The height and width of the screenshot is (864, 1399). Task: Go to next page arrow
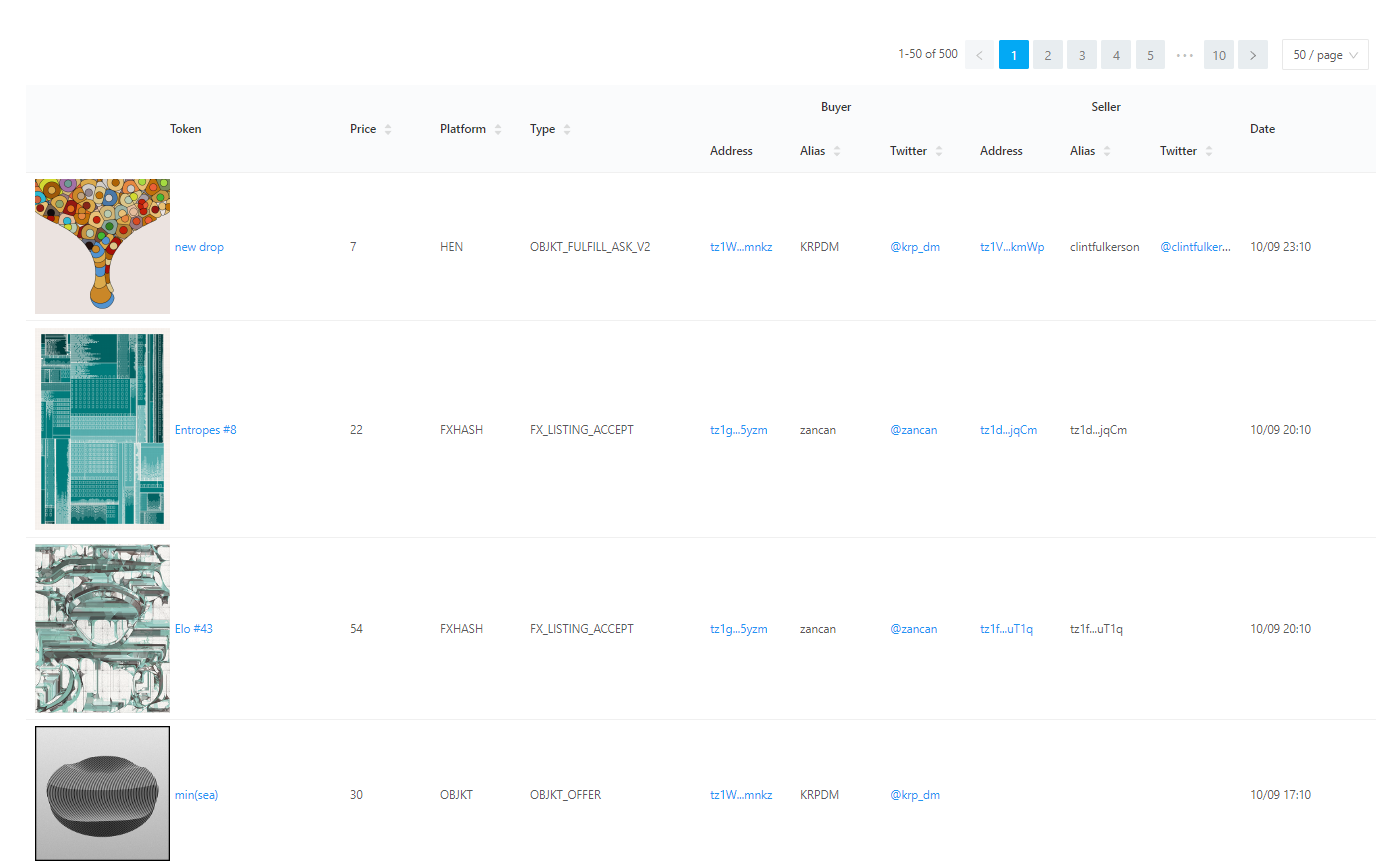pyautogui.click(x=1253, y=55)
